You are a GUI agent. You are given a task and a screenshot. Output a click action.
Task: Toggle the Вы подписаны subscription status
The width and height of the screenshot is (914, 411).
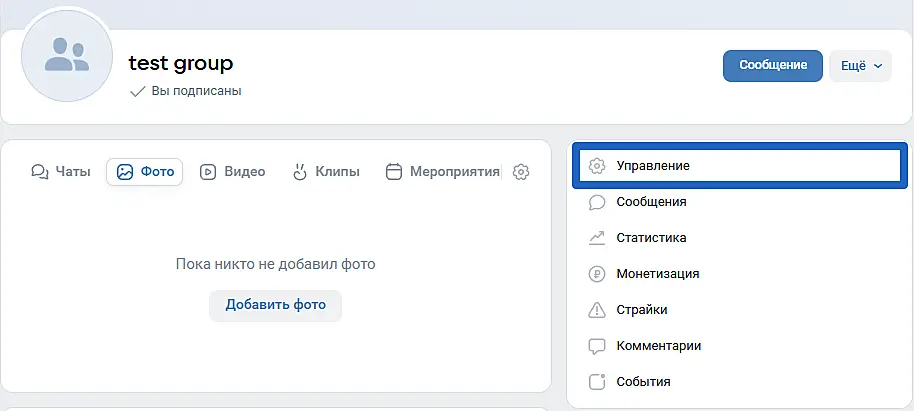point(187,91)
